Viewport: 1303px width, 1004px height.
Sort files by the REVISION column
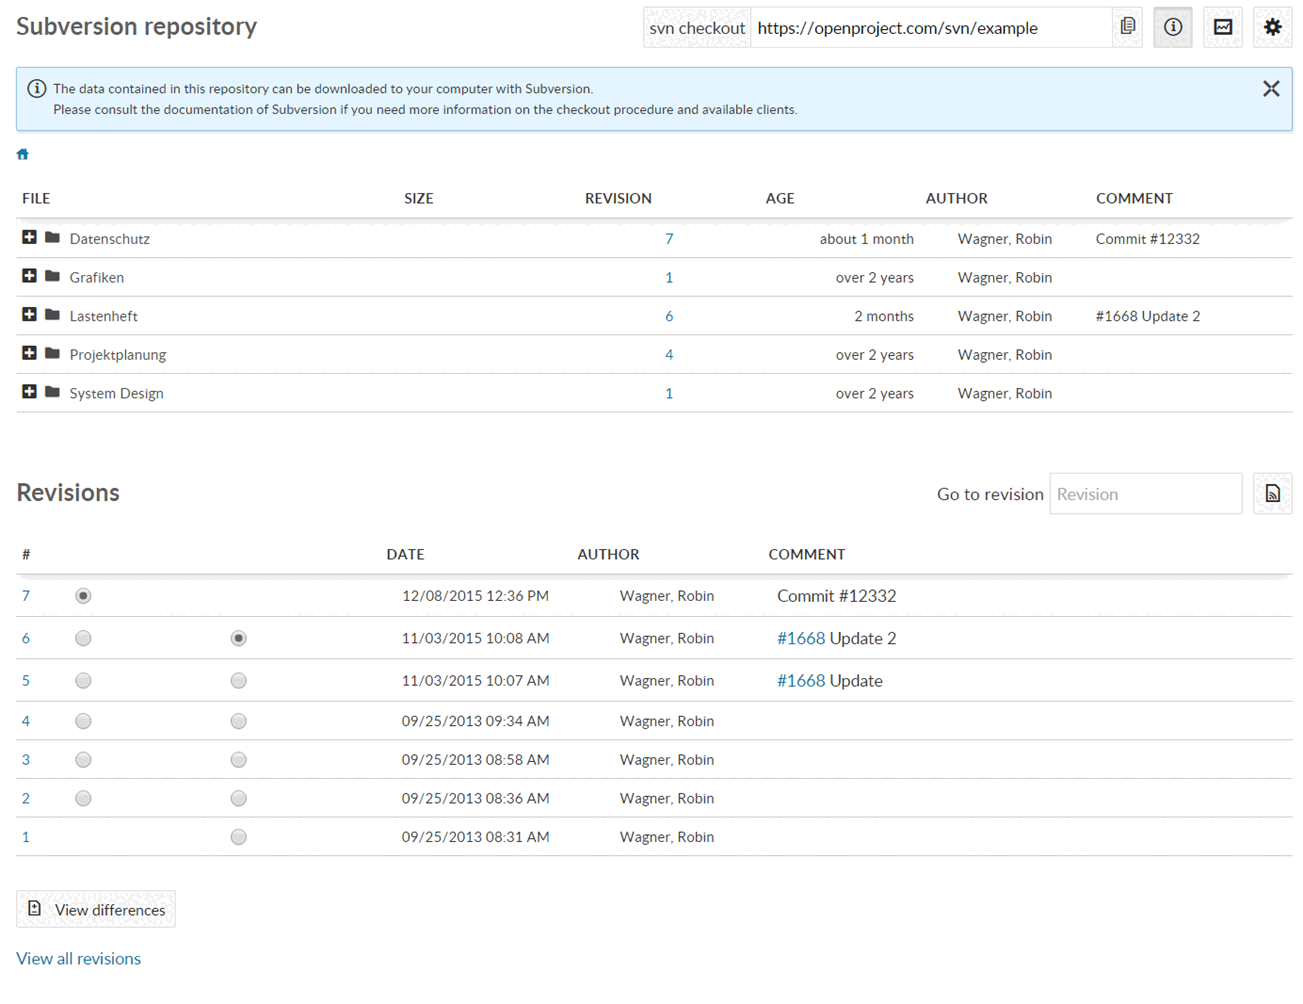618,198
